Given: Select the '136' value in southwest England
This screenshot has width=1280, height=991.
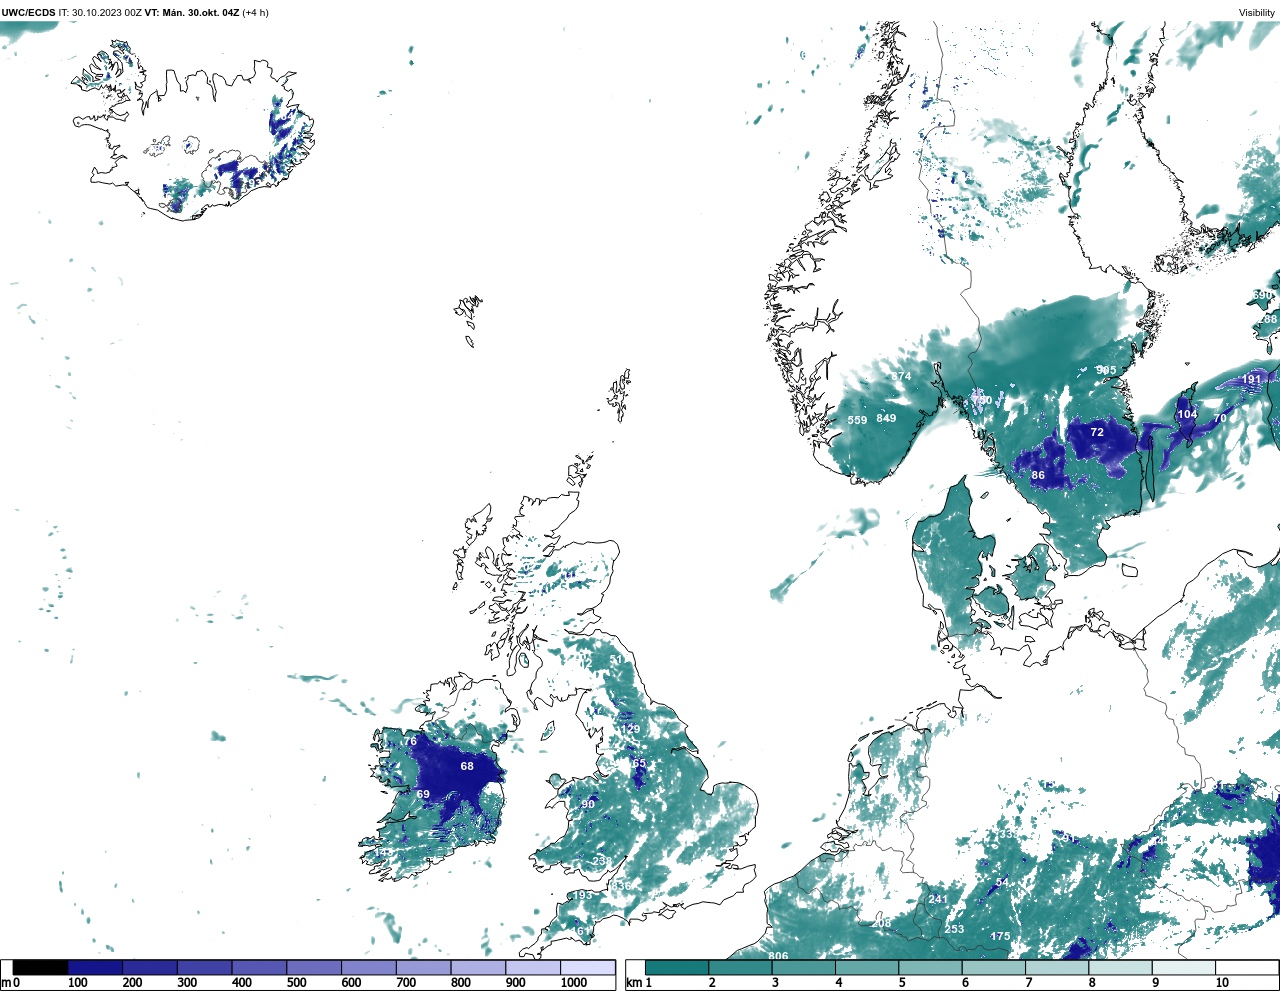Looking at the screenshot, I should (x=621, y=886).
